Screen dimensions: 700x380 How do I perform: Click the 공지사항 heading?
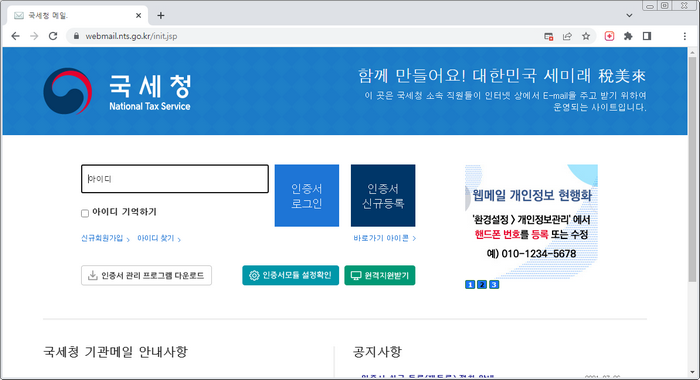tap(377, 352)
